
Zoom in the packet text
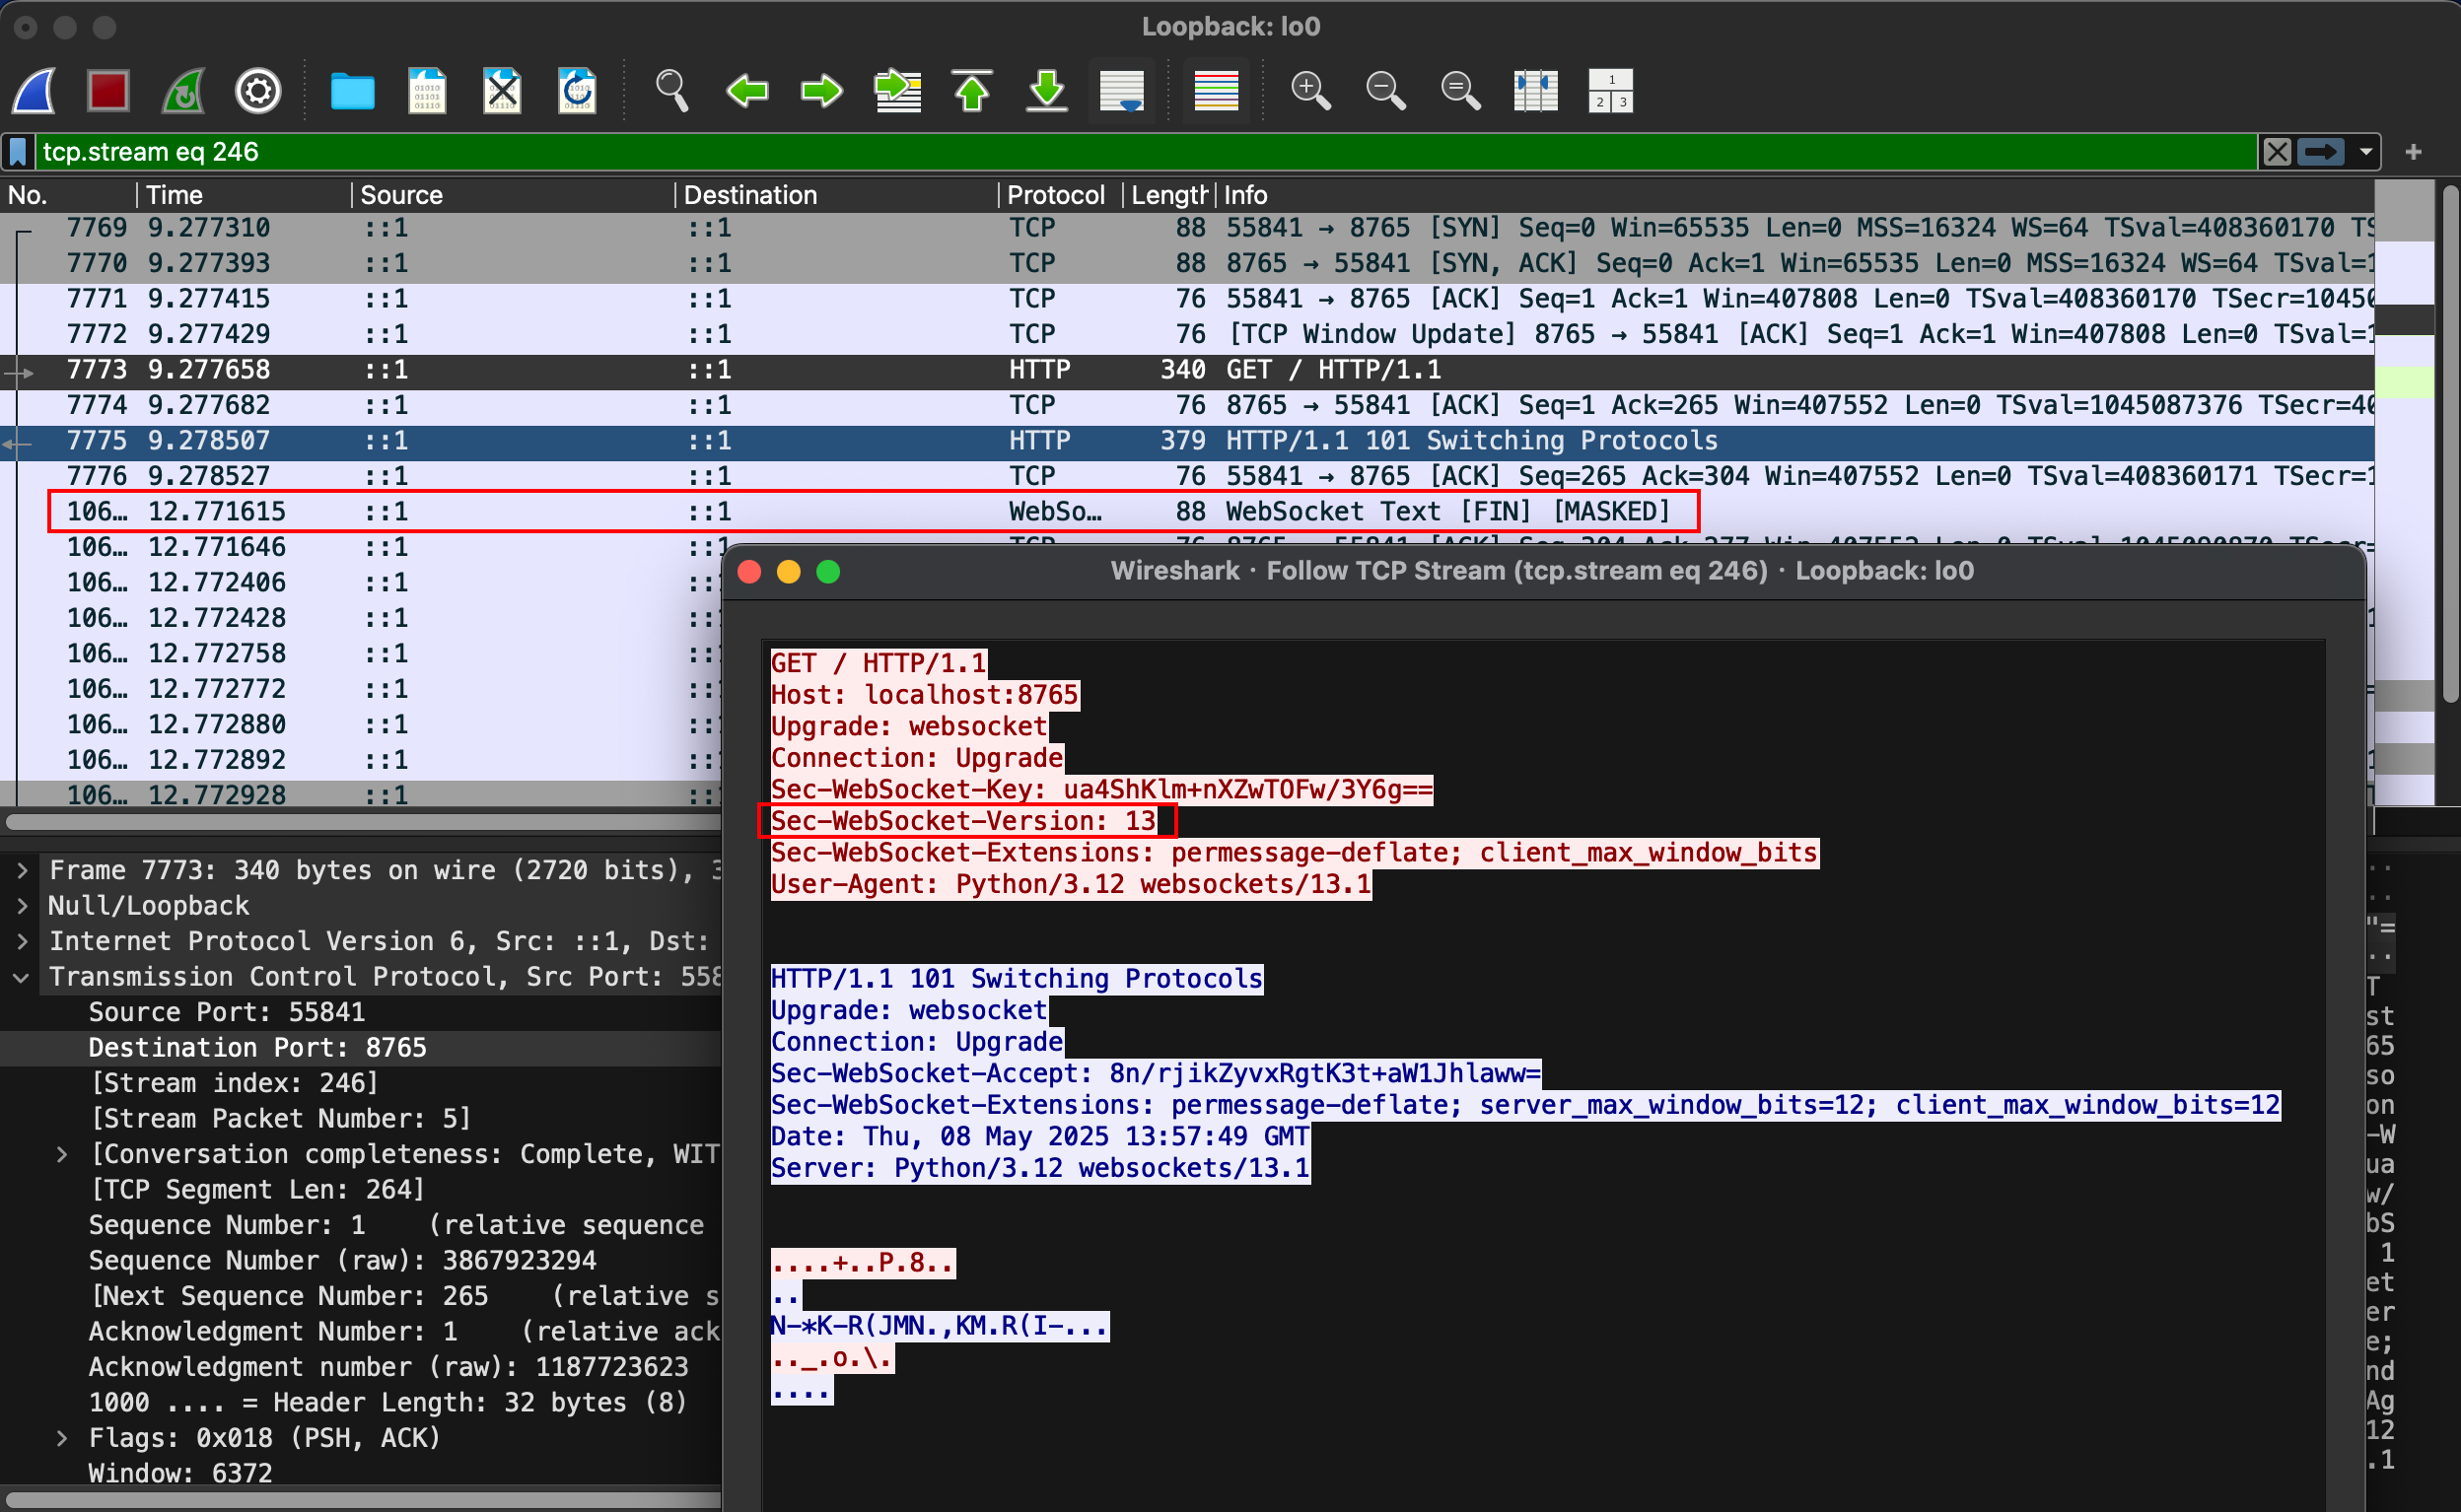[x=1310, y=91]
